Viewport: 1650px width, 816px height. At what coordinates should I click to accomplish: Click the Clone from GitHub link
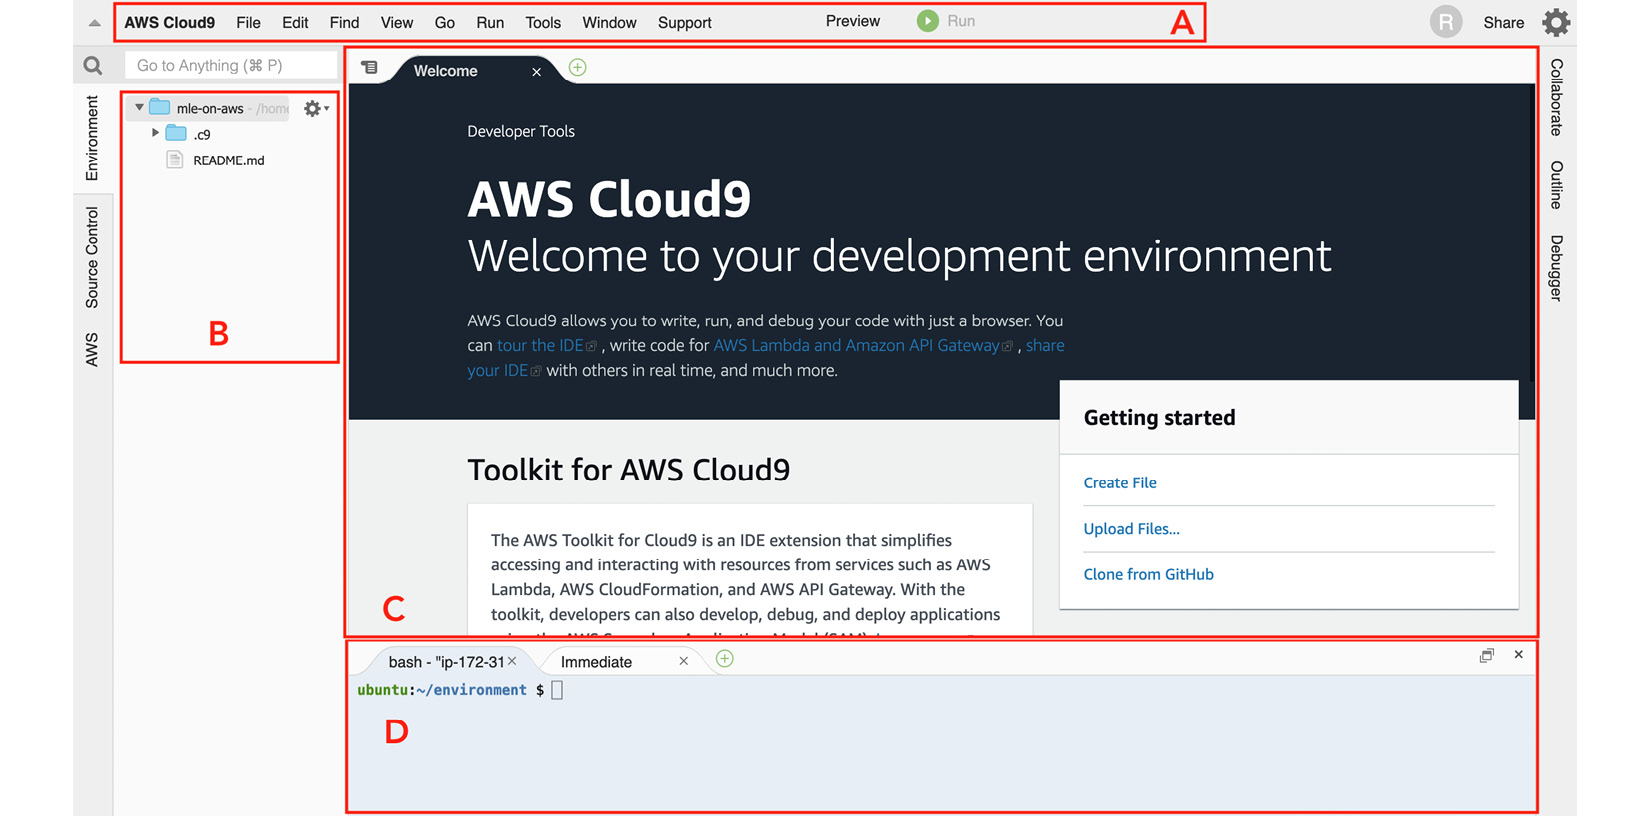(x=1149, y=574)
